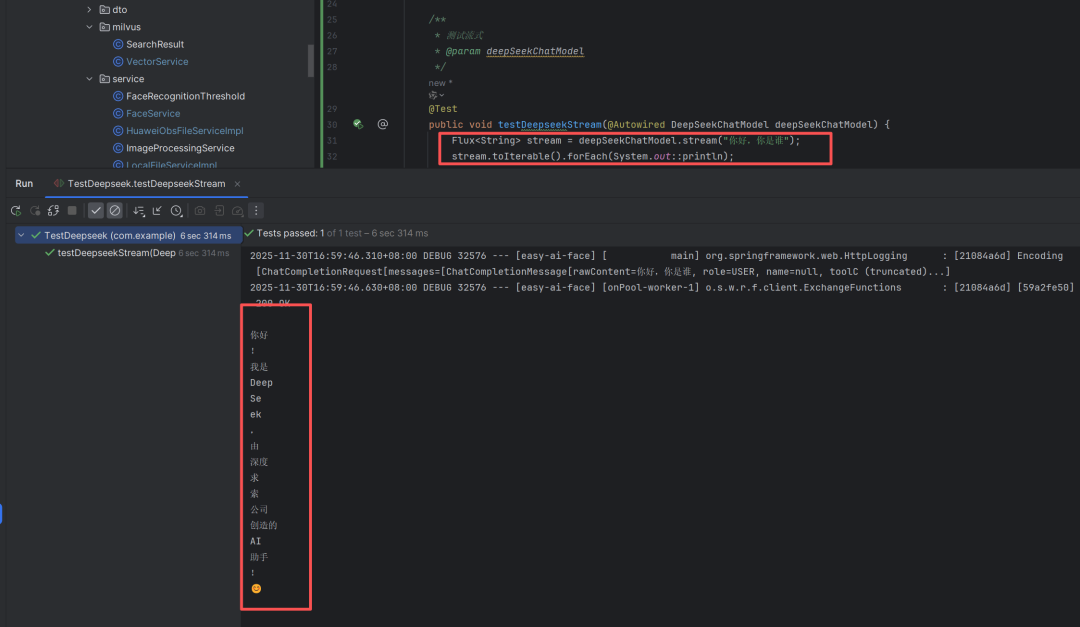Open VectorService class in project tree
Viewport: 1080px width, 627px height.
(157, 62)
